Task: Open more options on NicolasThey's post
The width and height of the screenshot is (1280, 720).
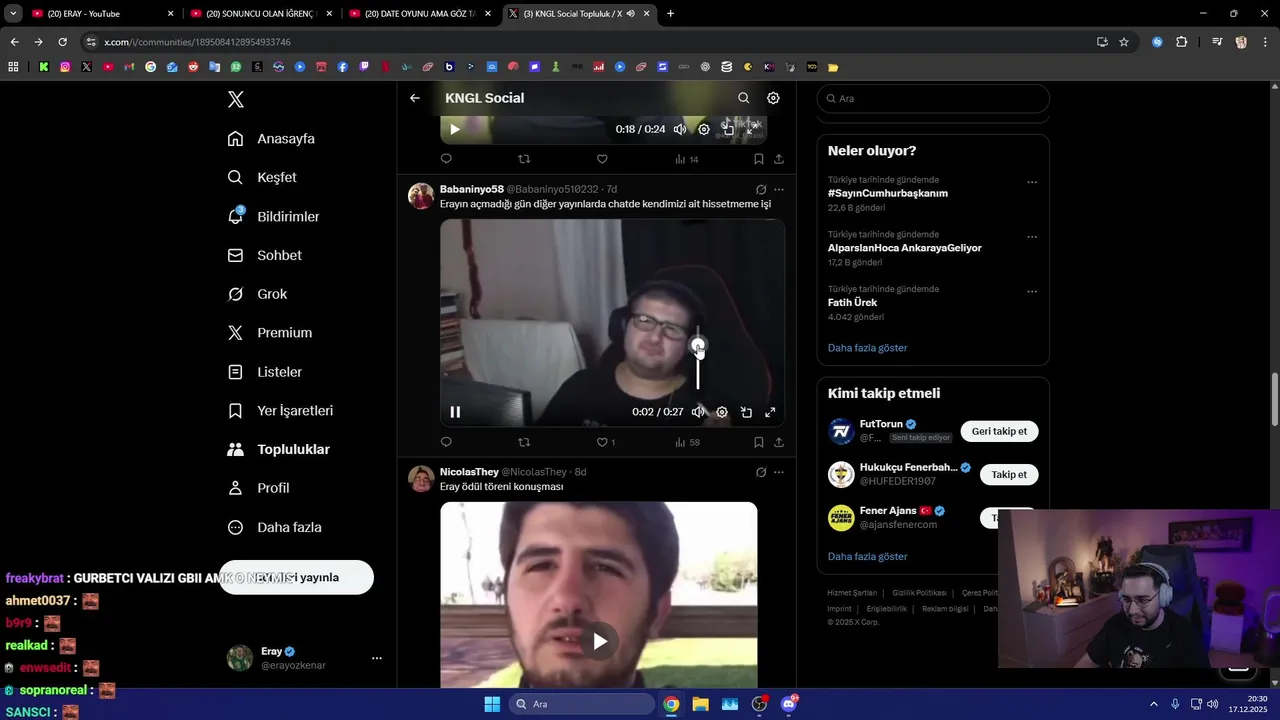Action: pyautogui.click(x=779, y=472)
